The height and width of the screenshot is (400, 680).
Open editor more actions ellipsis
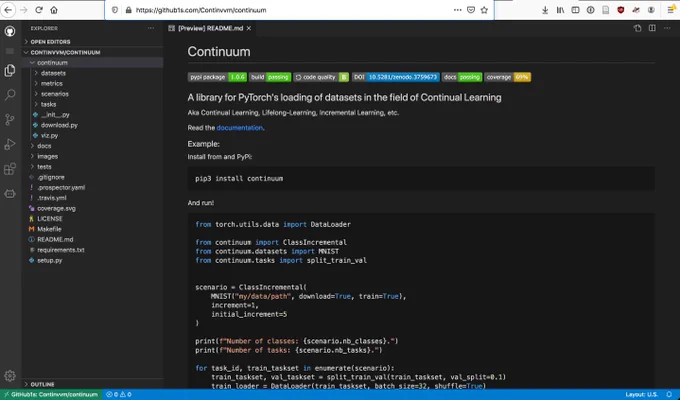667,28
